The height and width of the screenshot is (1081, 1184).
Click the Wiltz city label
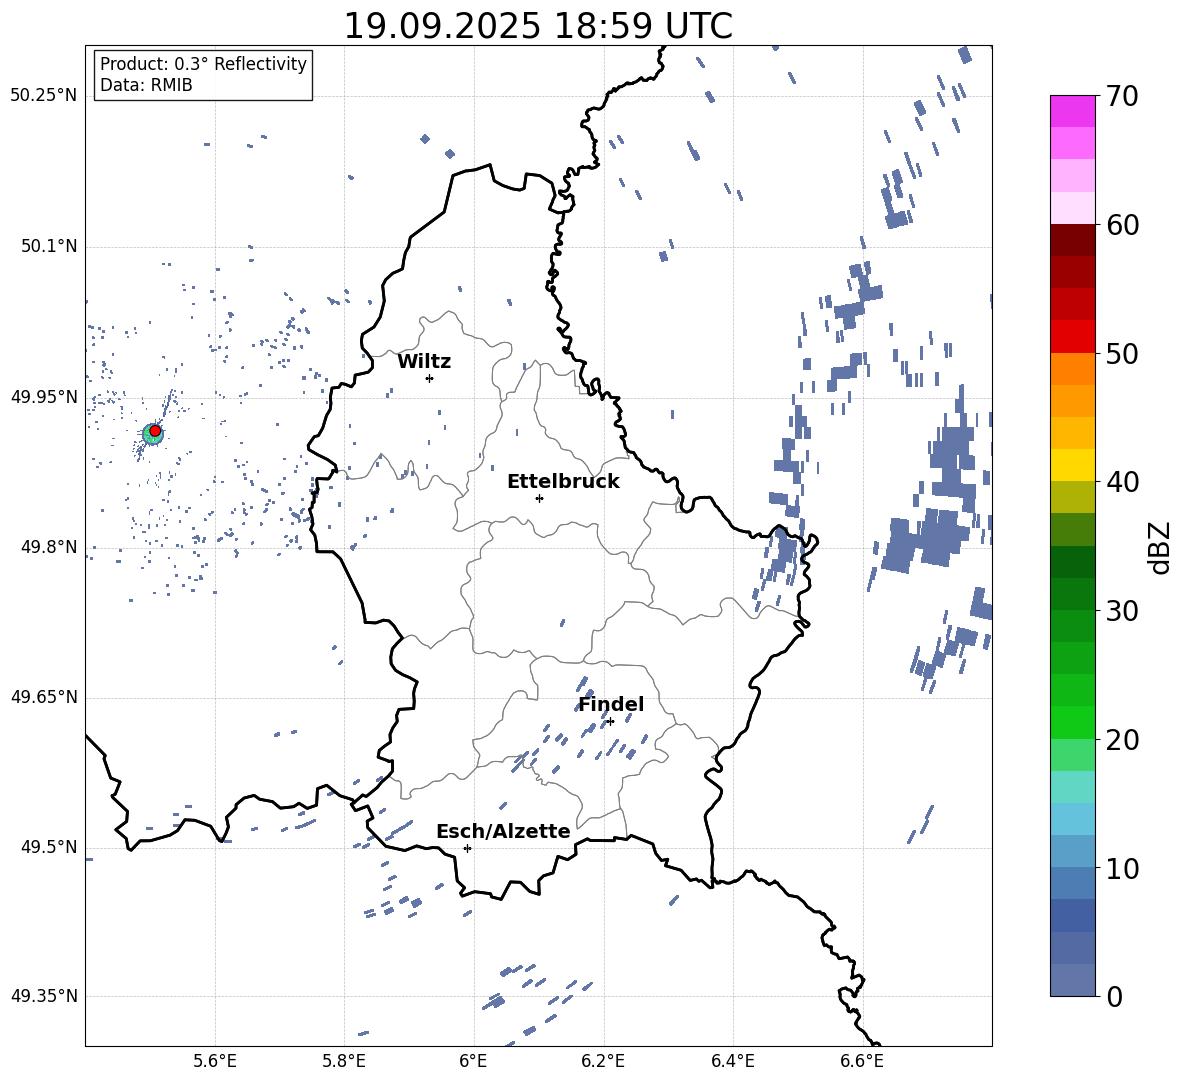pos(424,362)
